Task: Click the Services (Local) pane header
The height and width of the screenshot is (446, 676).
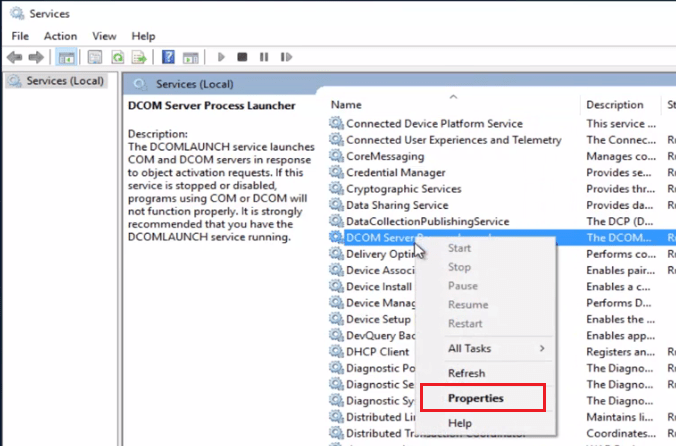Action: (x=194, y=84)
